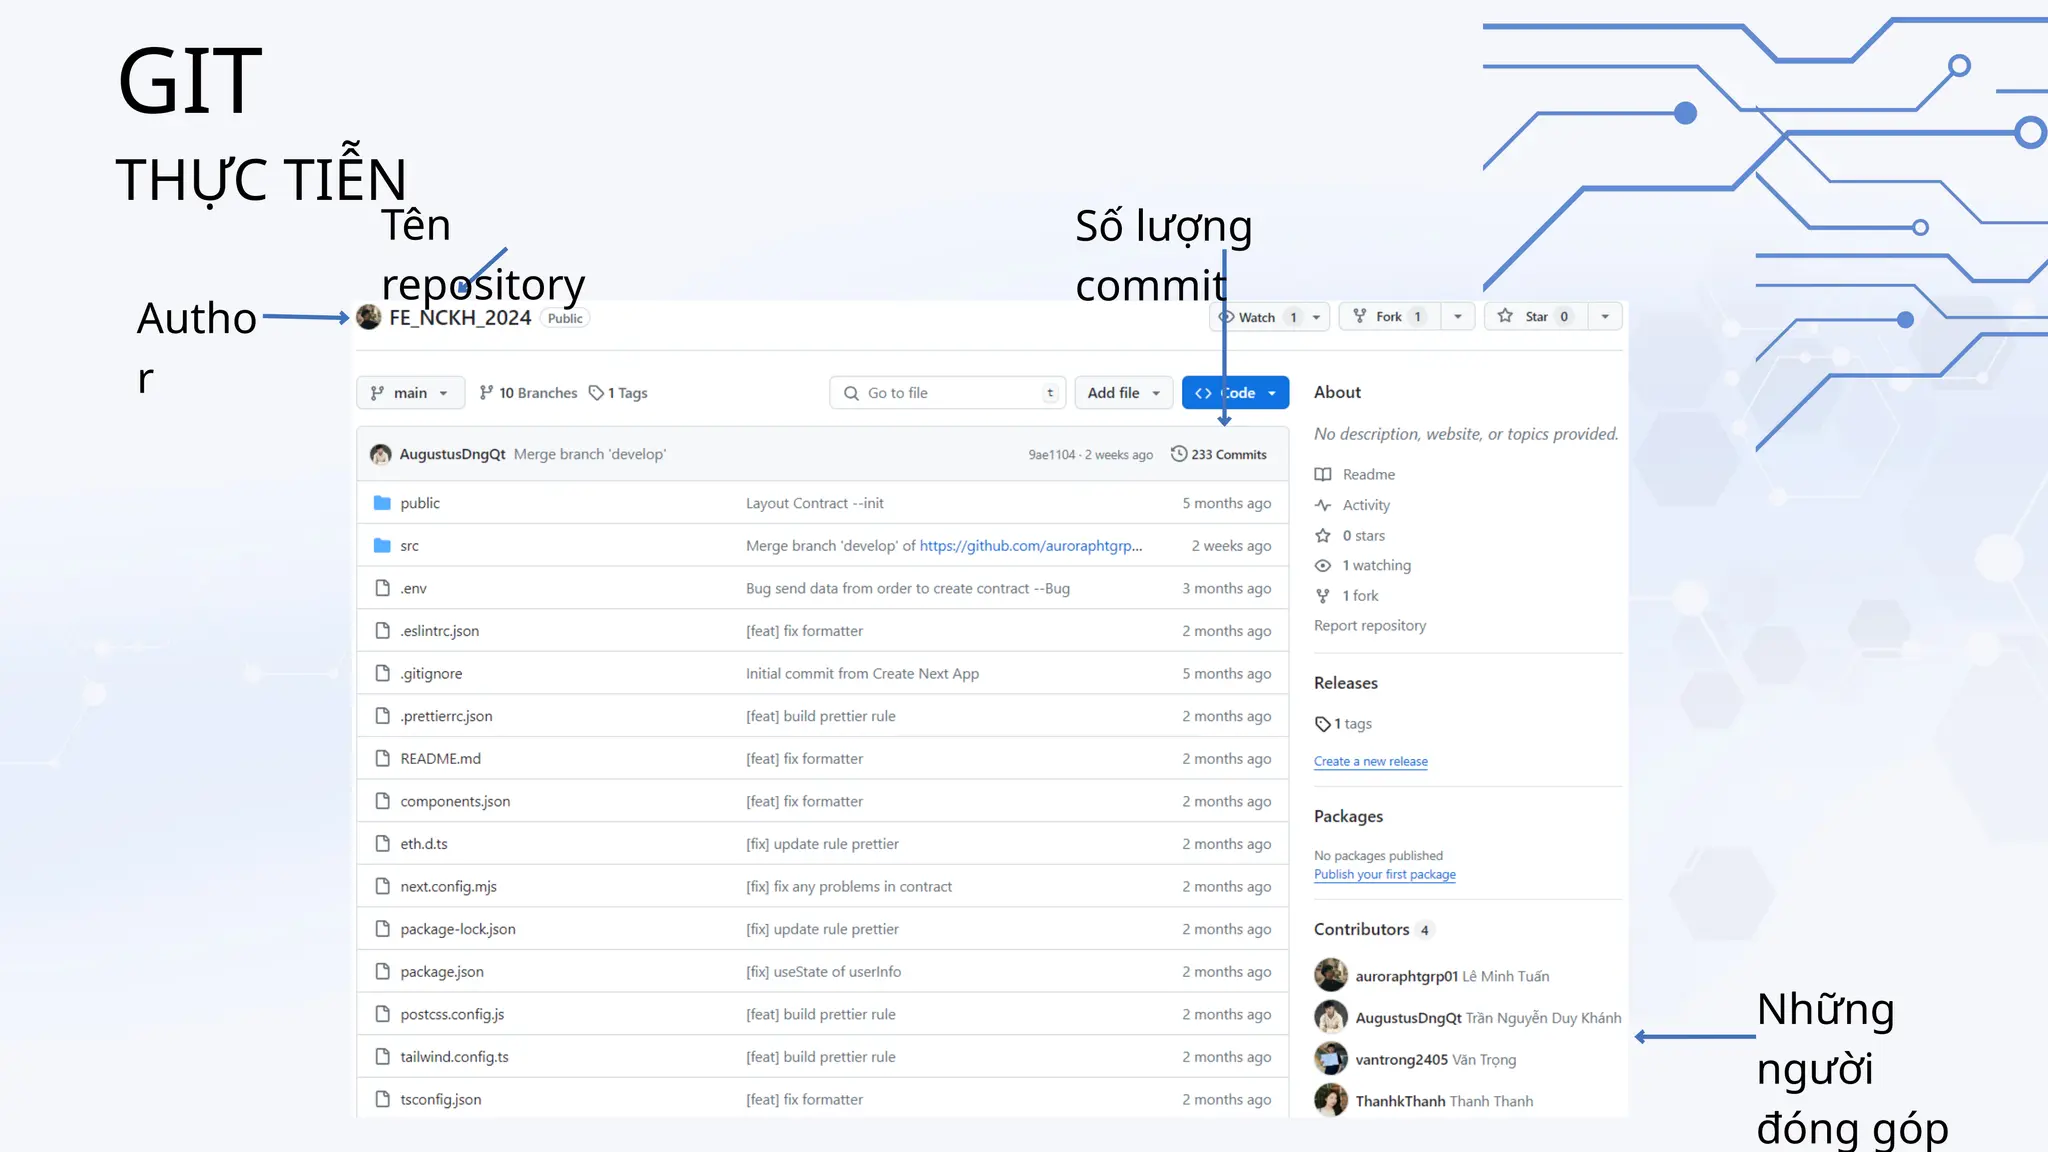Open contributor ThanhkThanh avatar

tap(1331, 1100)
